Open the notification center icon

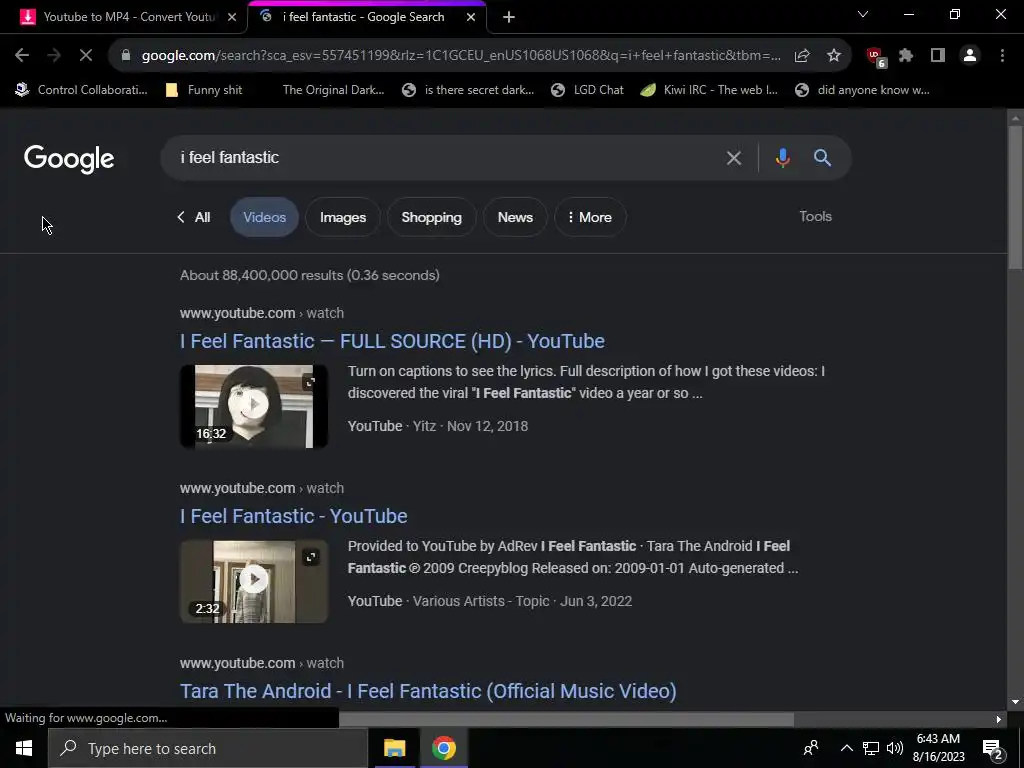pos(993,749)
